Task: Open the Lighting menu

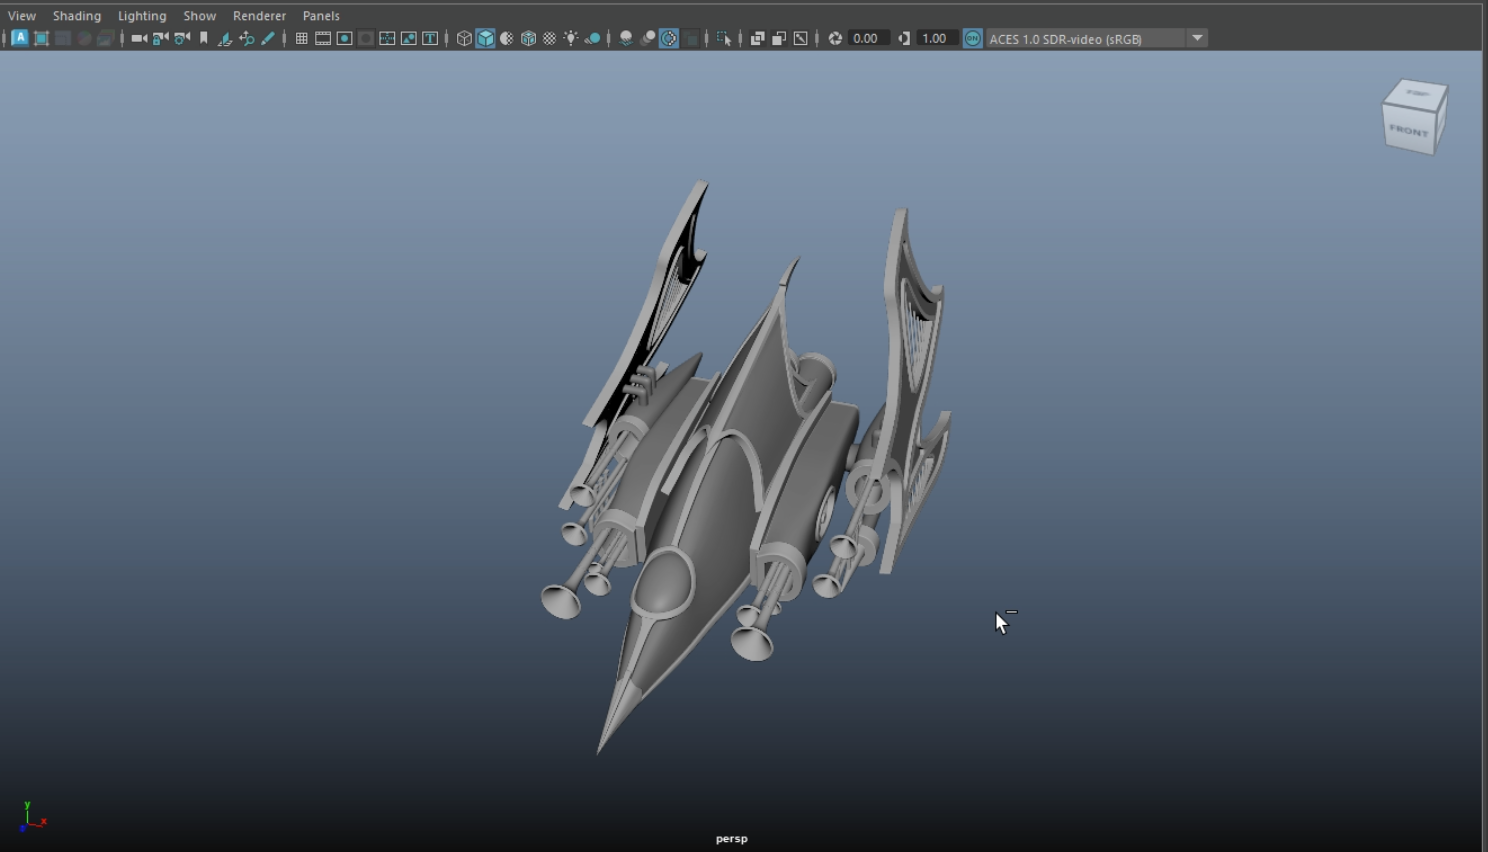Action: [142, 15]
